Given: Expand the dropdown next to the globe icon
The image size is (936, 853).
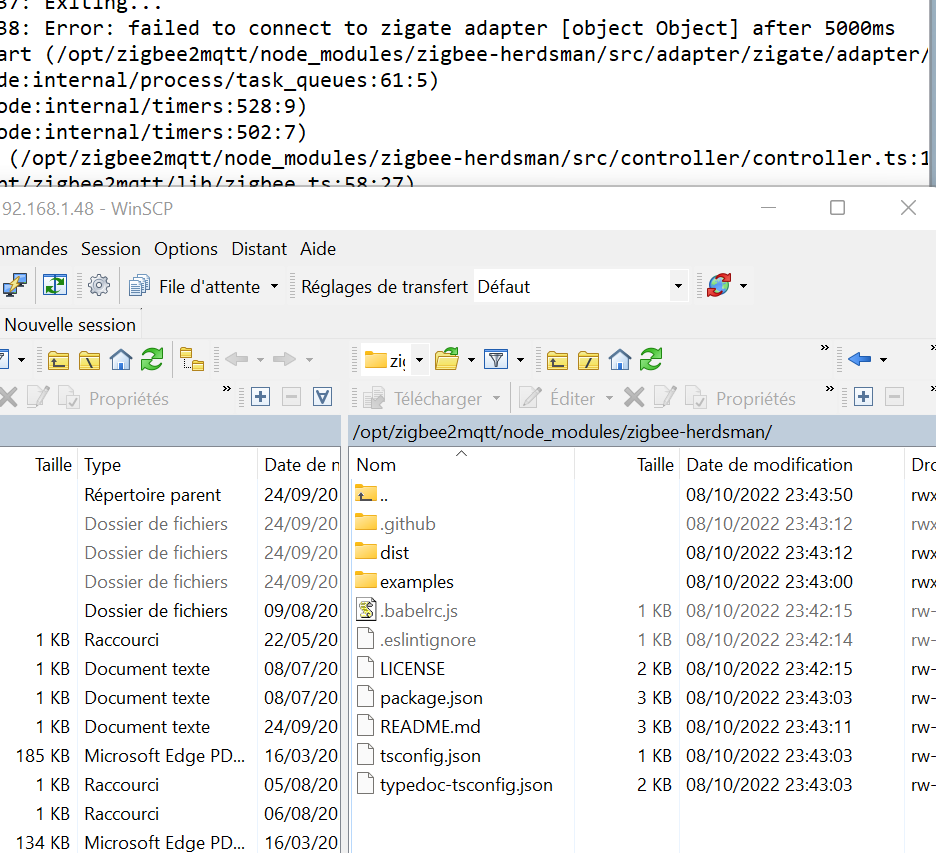Looking at the screenshot, I should click(x=743, y=286).
